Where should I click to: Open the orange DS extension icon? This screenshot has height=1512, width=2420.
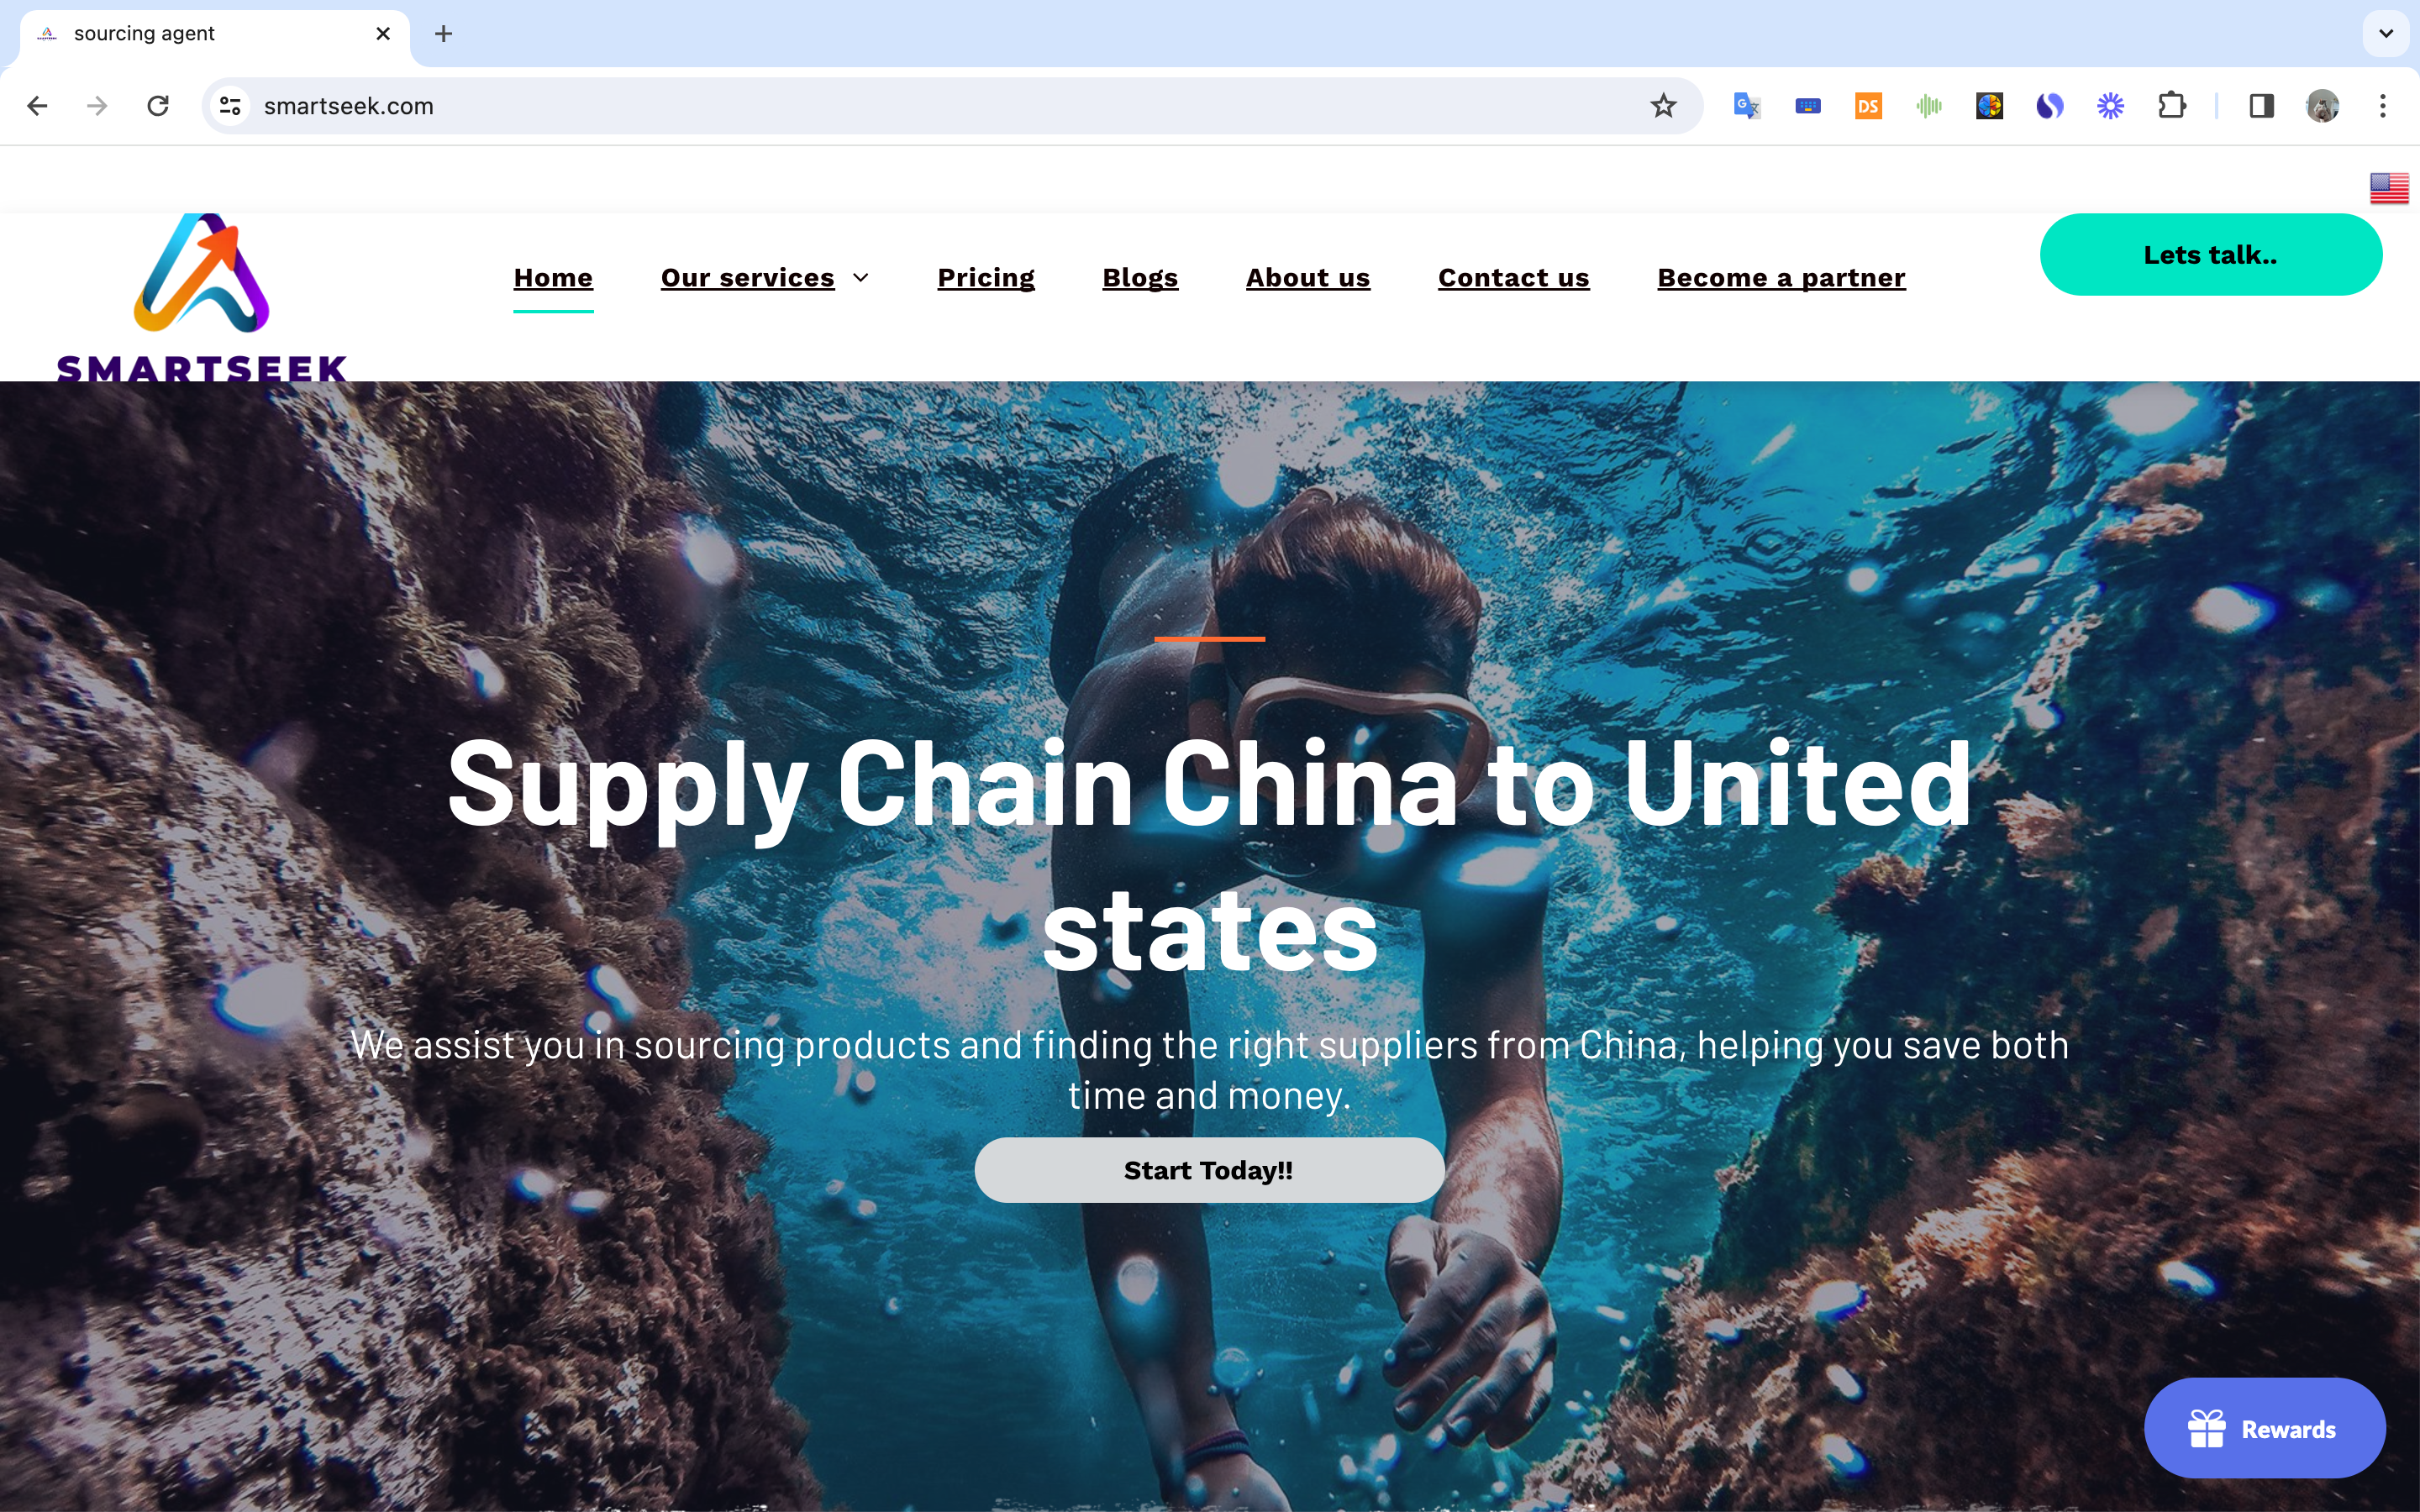[x=1868, y=106]
